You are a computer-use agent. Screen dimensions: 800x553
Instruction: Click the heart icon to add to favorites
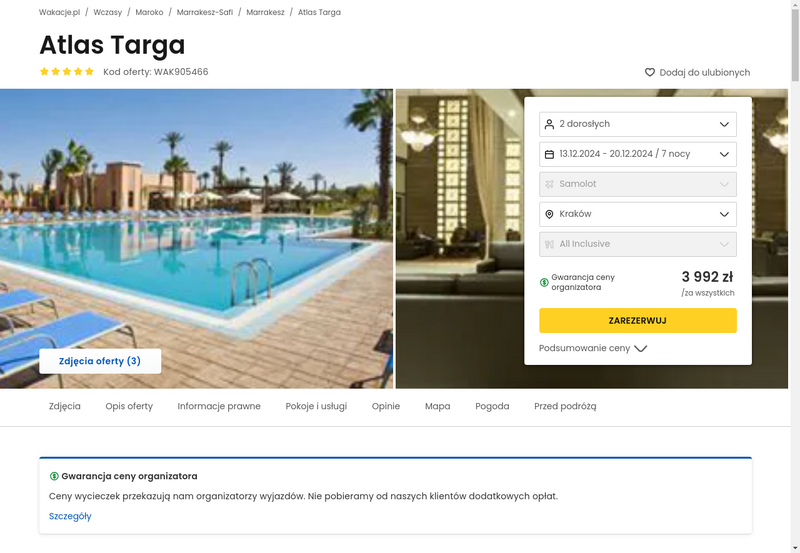coord(649,72)
